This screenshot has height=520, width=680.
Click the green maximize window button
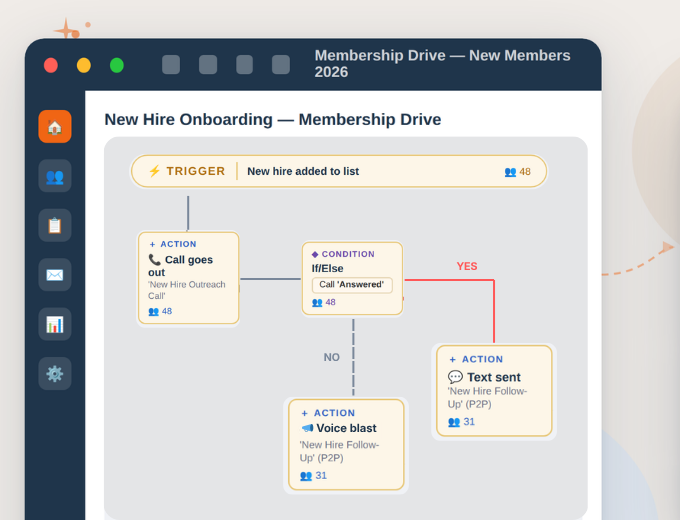(117, 65)
